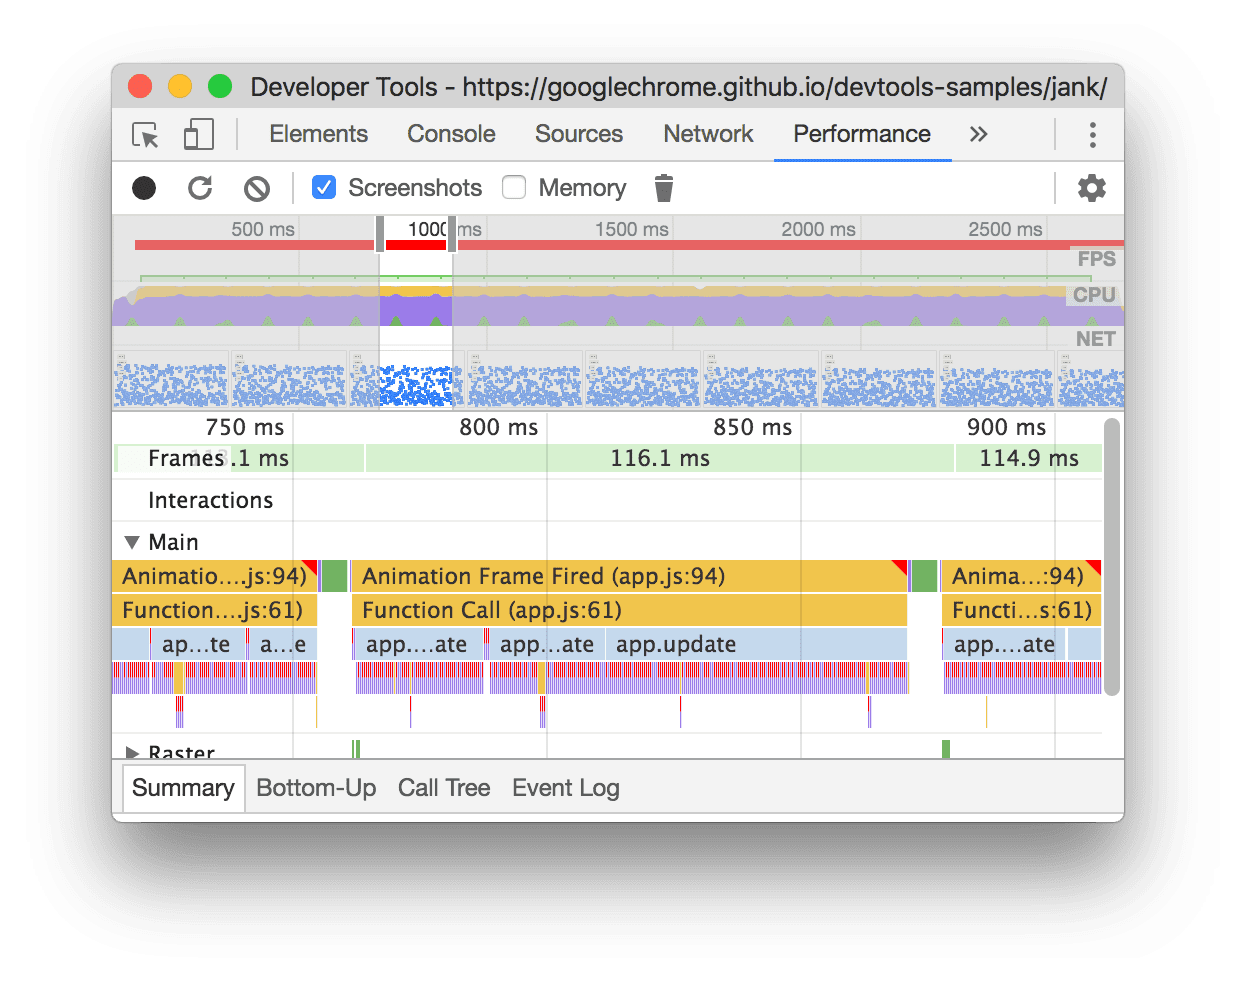
Task: Start recording a new performance profile
Action: (143, 188)
